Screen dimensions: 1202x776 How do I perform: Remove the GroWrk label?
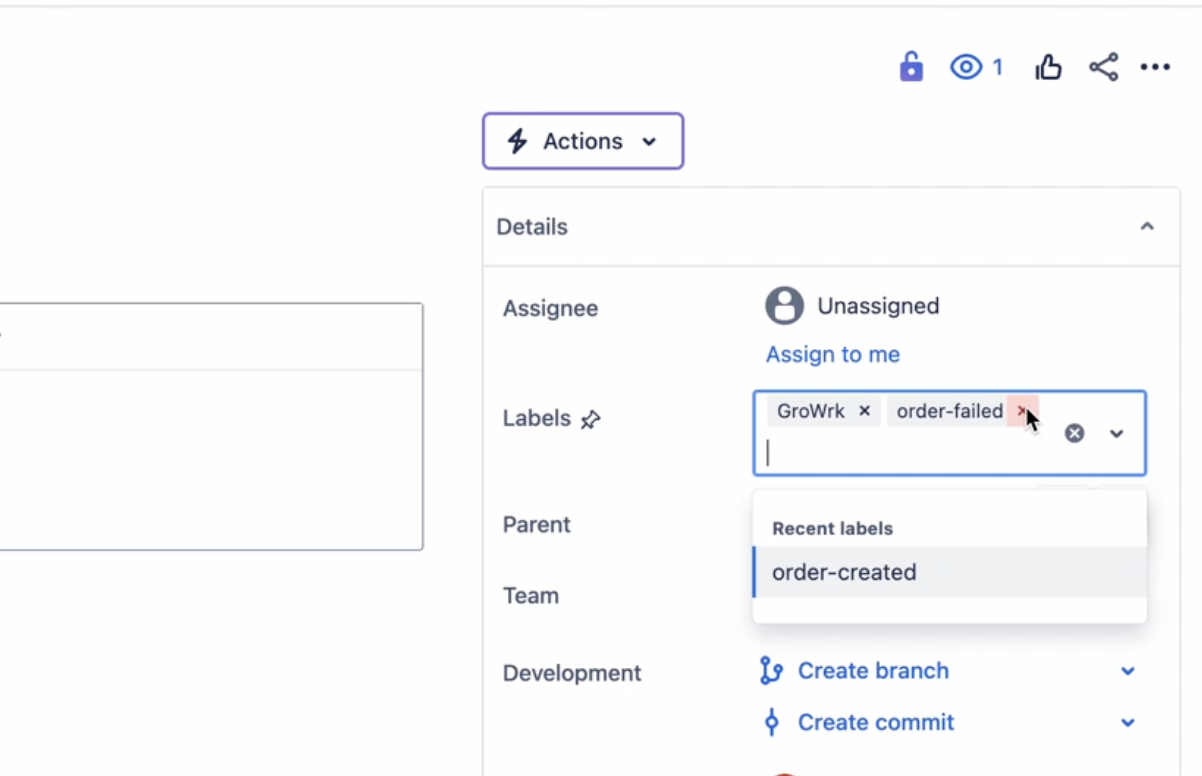click(864, 410)
